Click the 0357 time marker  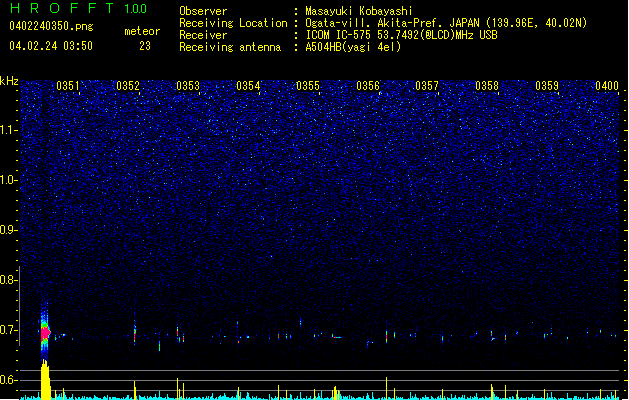tap(427, 86)
